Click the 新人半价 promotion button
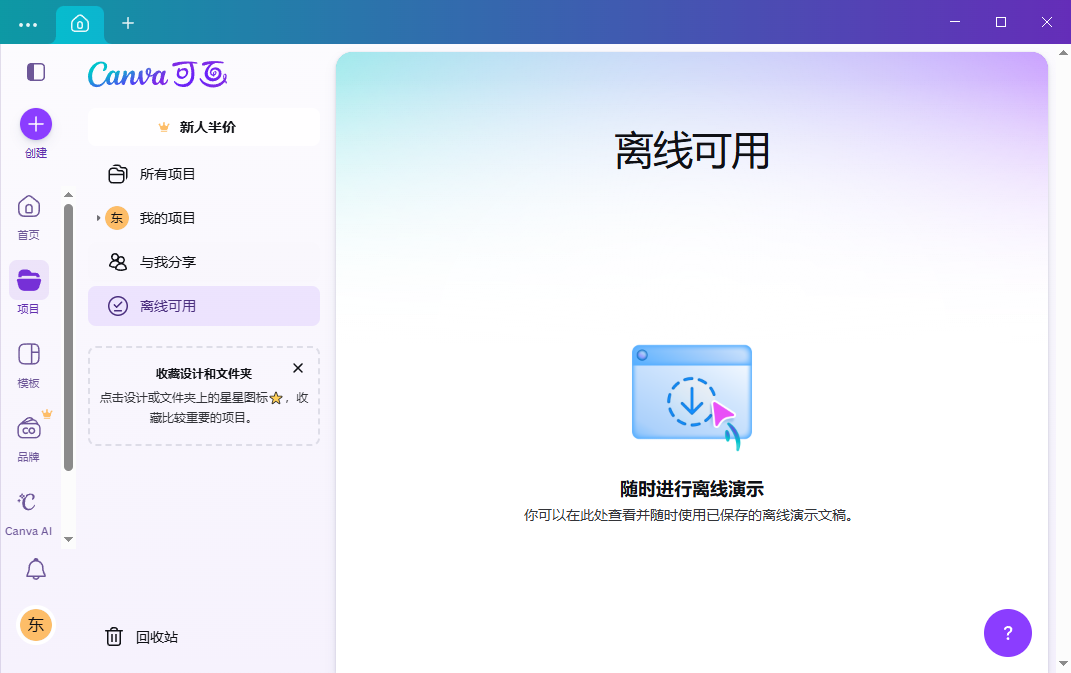1071x673 pixels. (204, 127)
